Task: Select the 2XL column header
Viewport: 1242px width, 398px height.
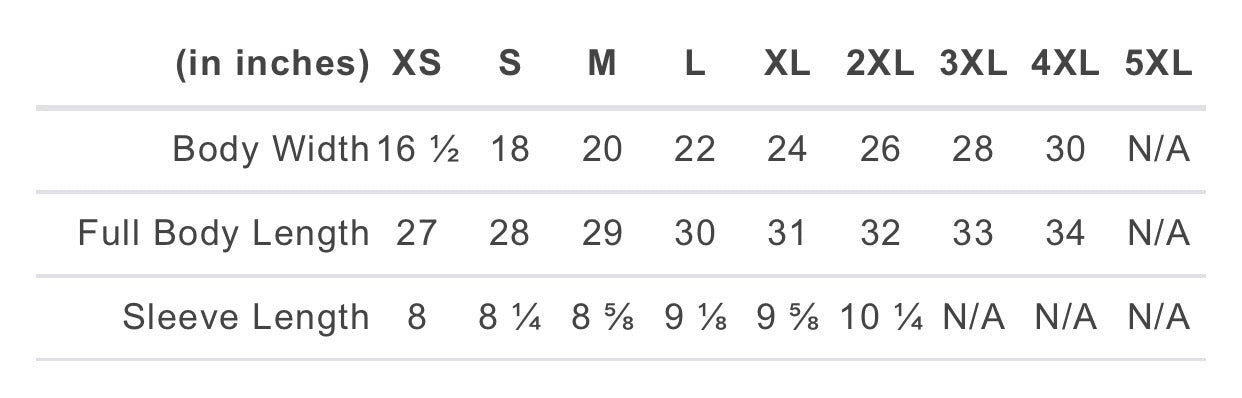Action: [x=879, y=64]
